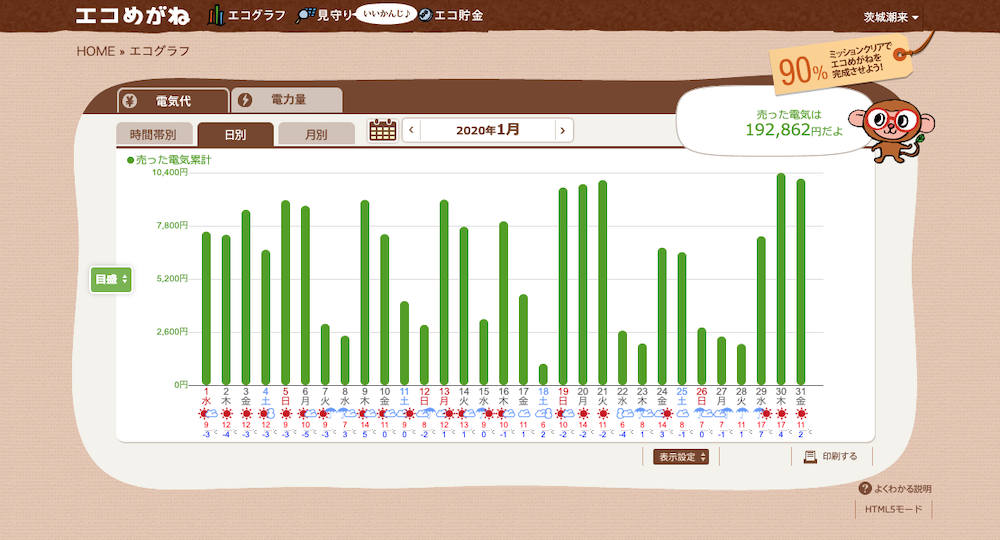Click the 5,200円 axis label
1000x540 pixels.
[x=172, y=279]
